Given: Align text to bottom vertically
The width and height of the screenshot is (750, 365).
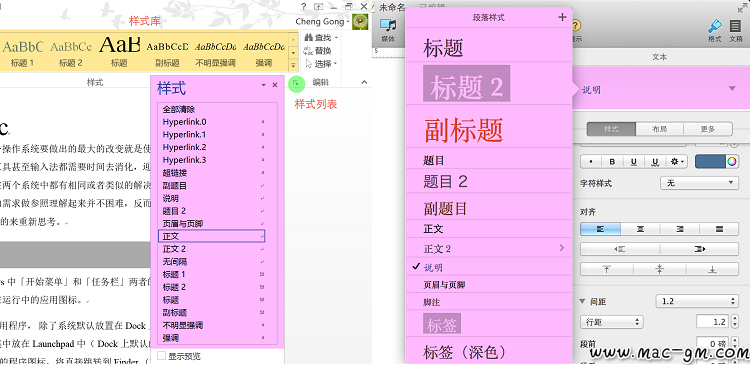Looking at the screenshot, I should pos(712,269).
